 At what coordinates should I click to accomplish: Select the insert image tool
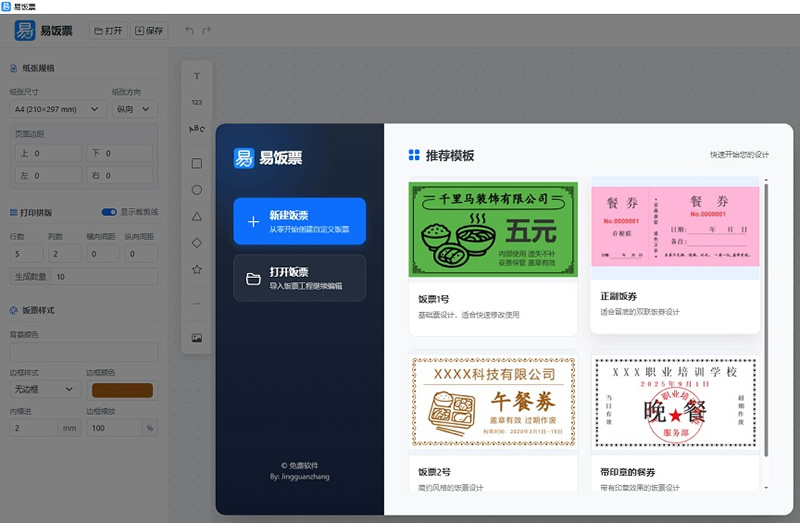197,338
